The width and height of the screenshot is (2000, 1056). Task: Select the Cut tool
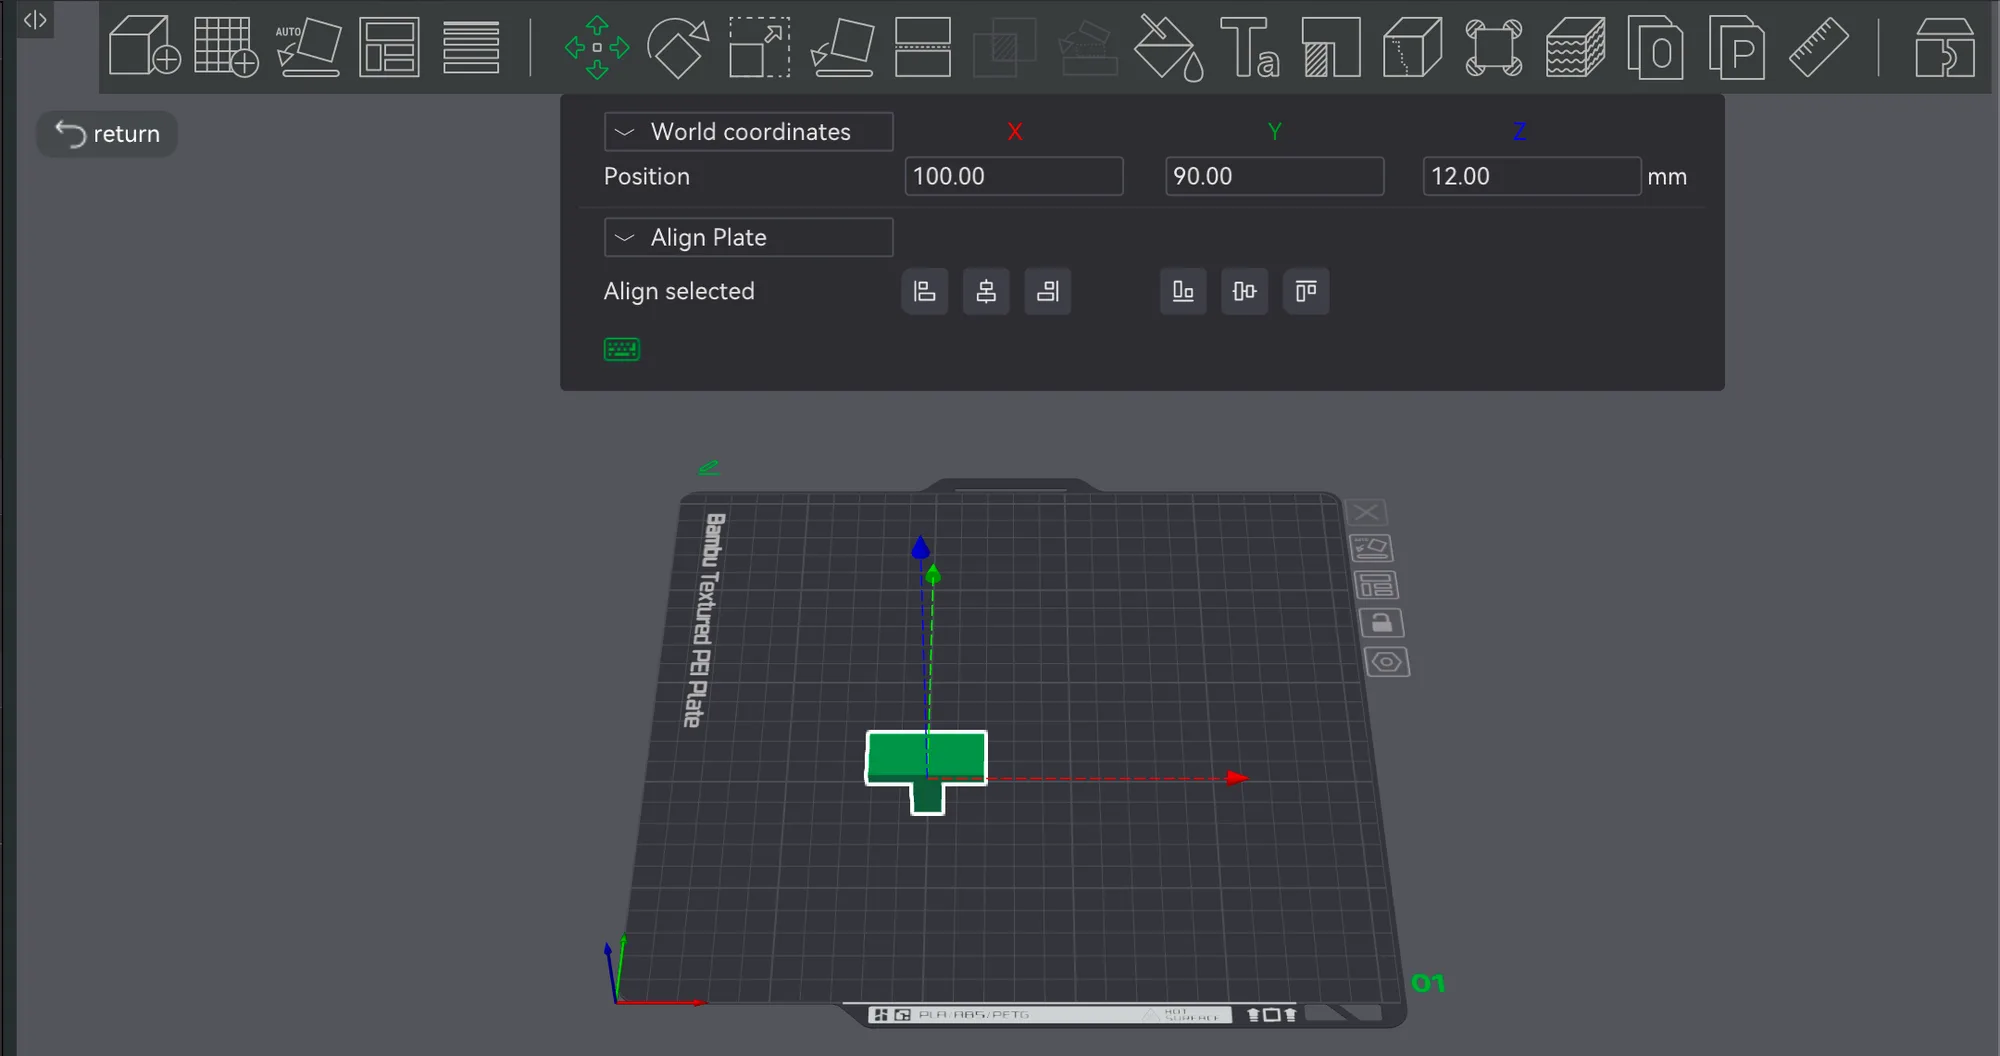pos(923,47)
